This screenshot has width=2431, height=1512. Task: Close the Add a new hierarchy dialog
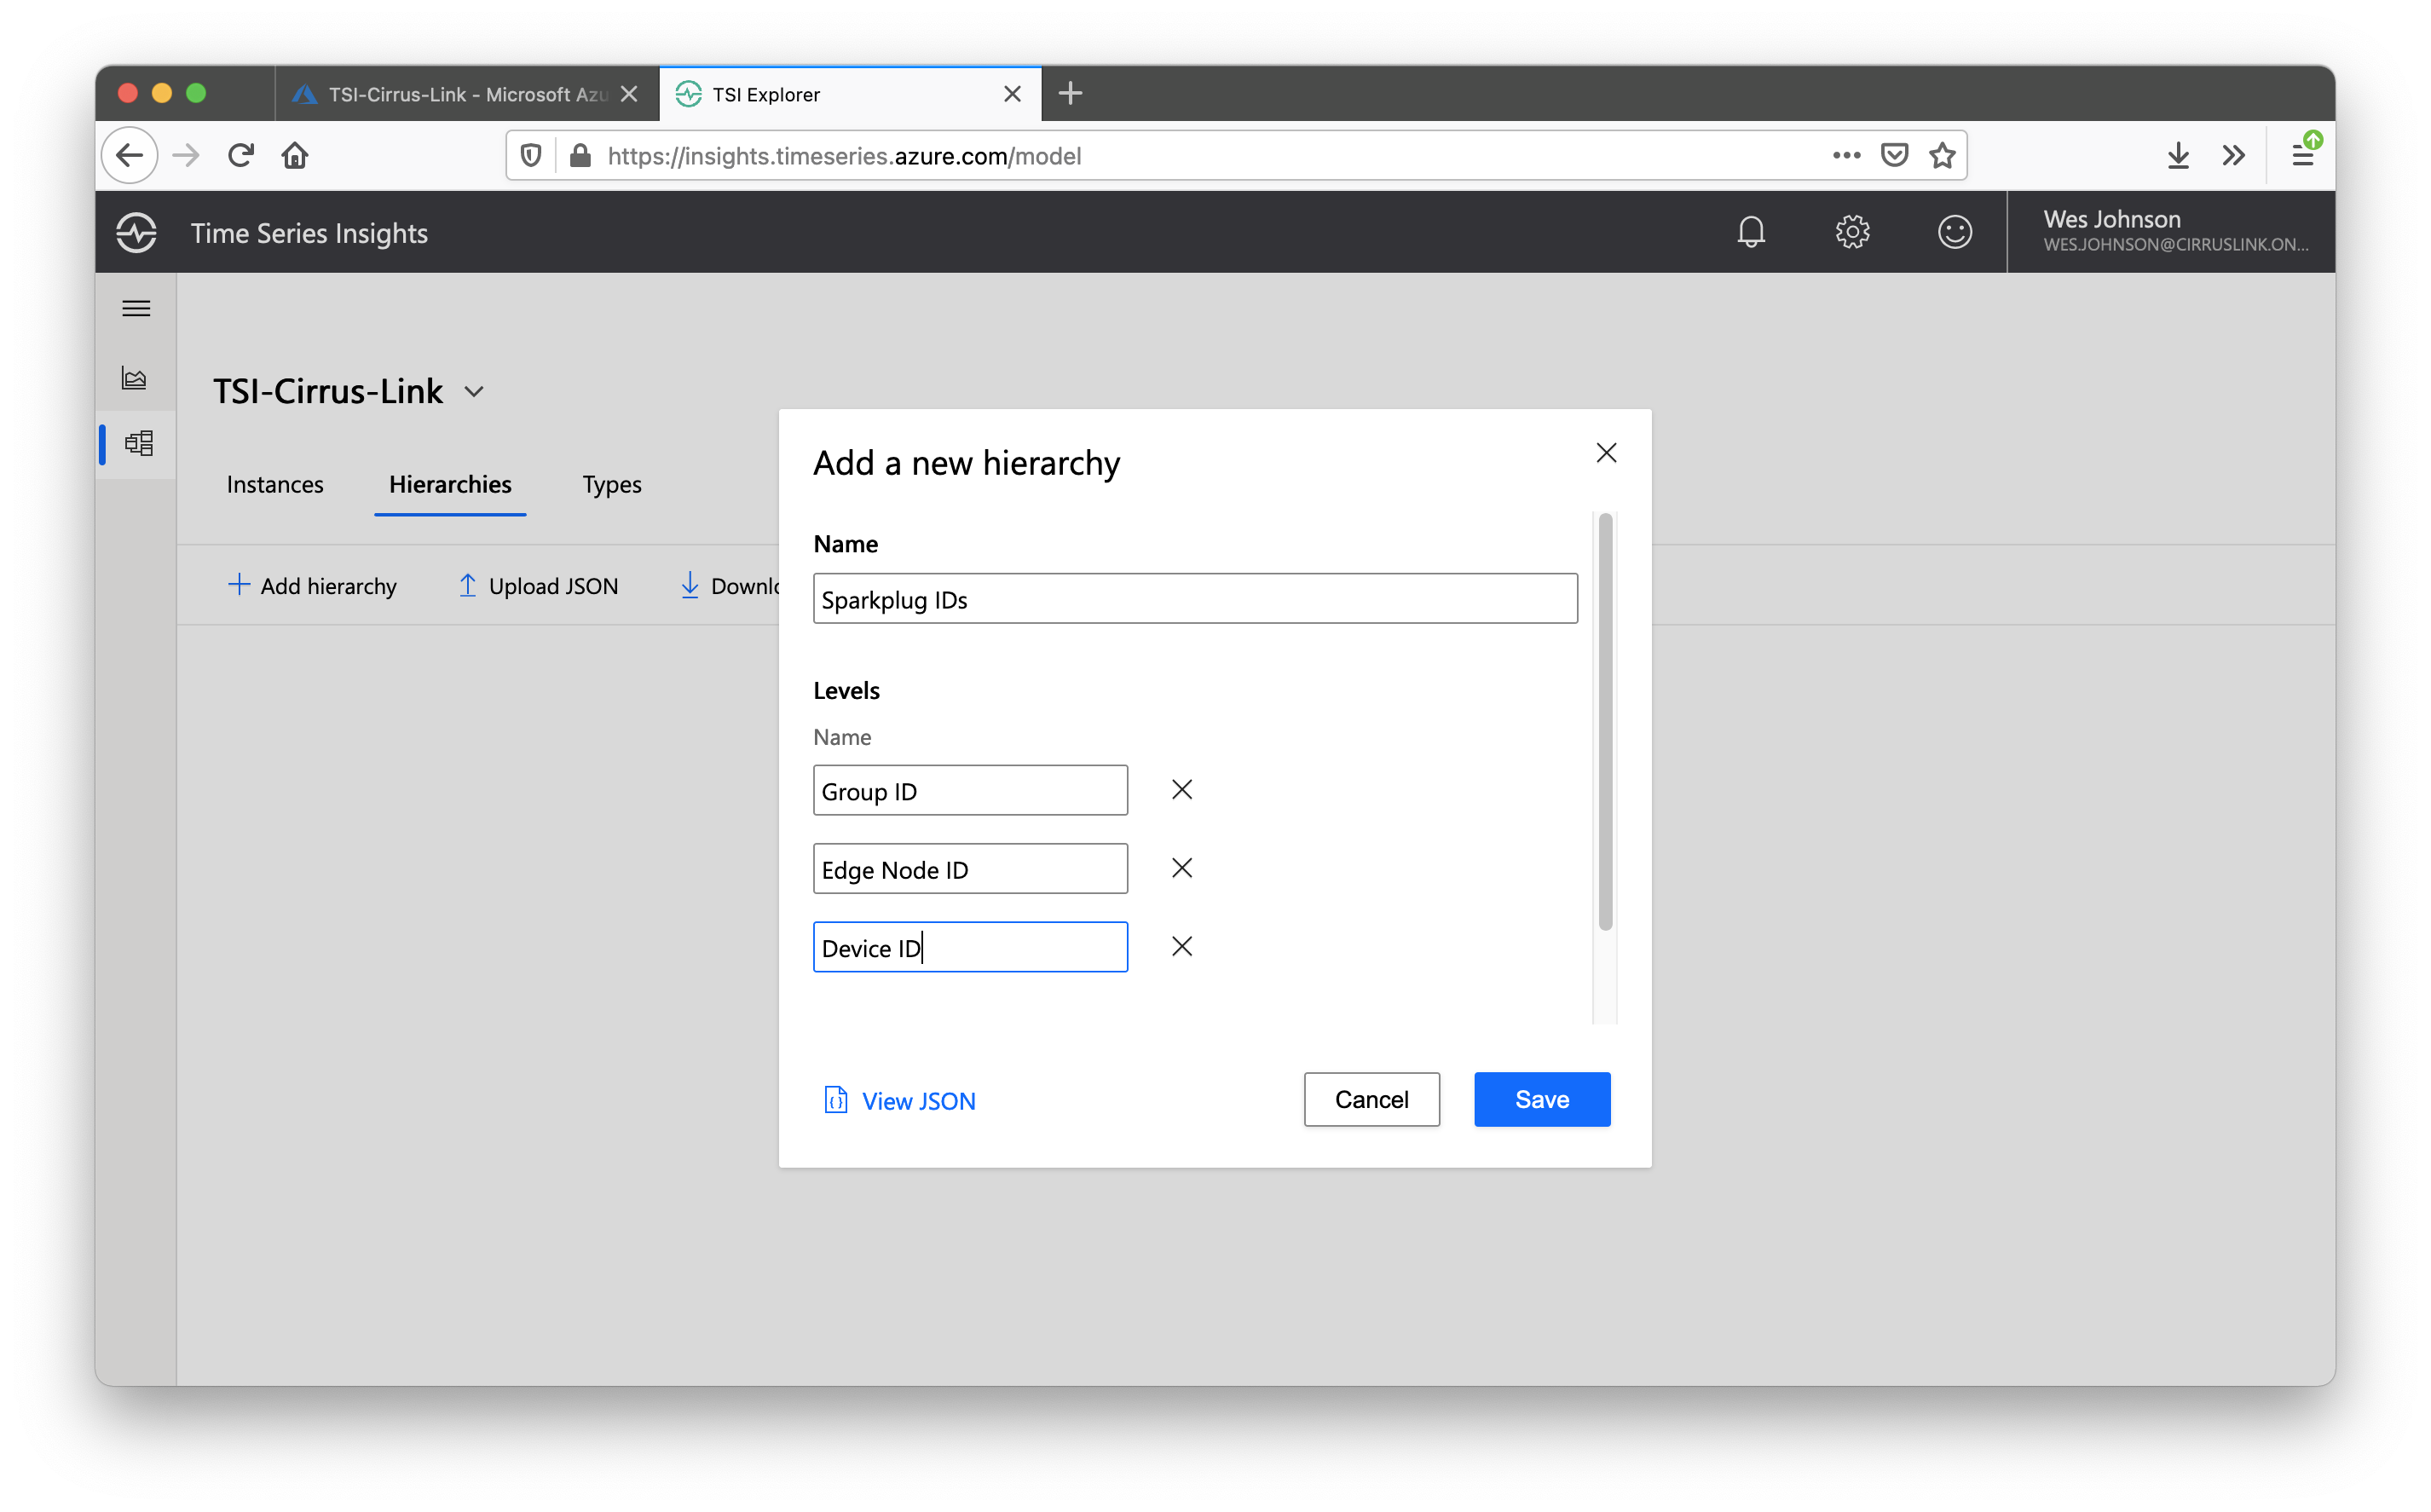pyautogui.click(x=1606, y=453)
